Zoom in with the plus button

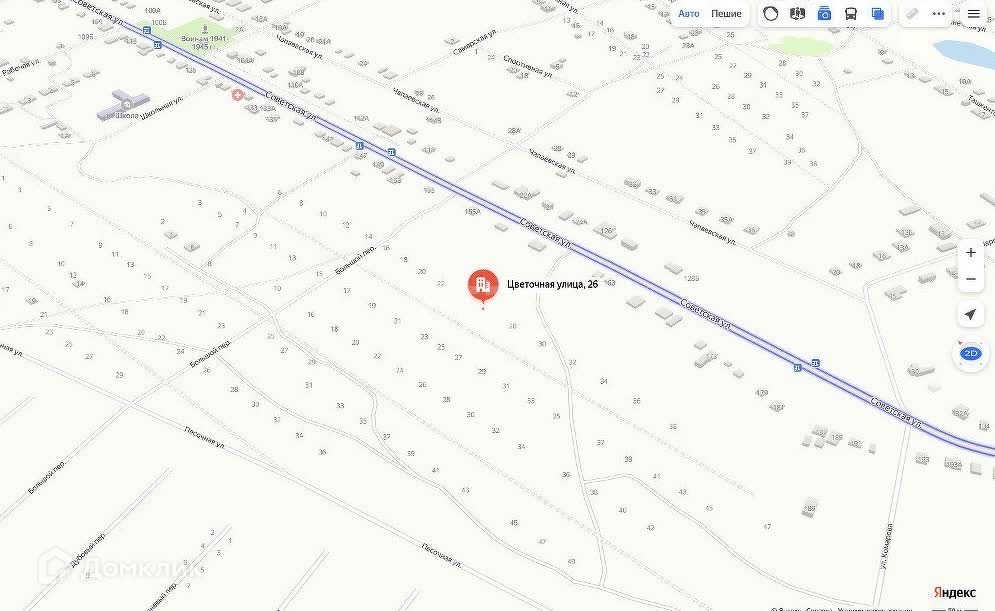pyautogui.click(x=970, y=253)
